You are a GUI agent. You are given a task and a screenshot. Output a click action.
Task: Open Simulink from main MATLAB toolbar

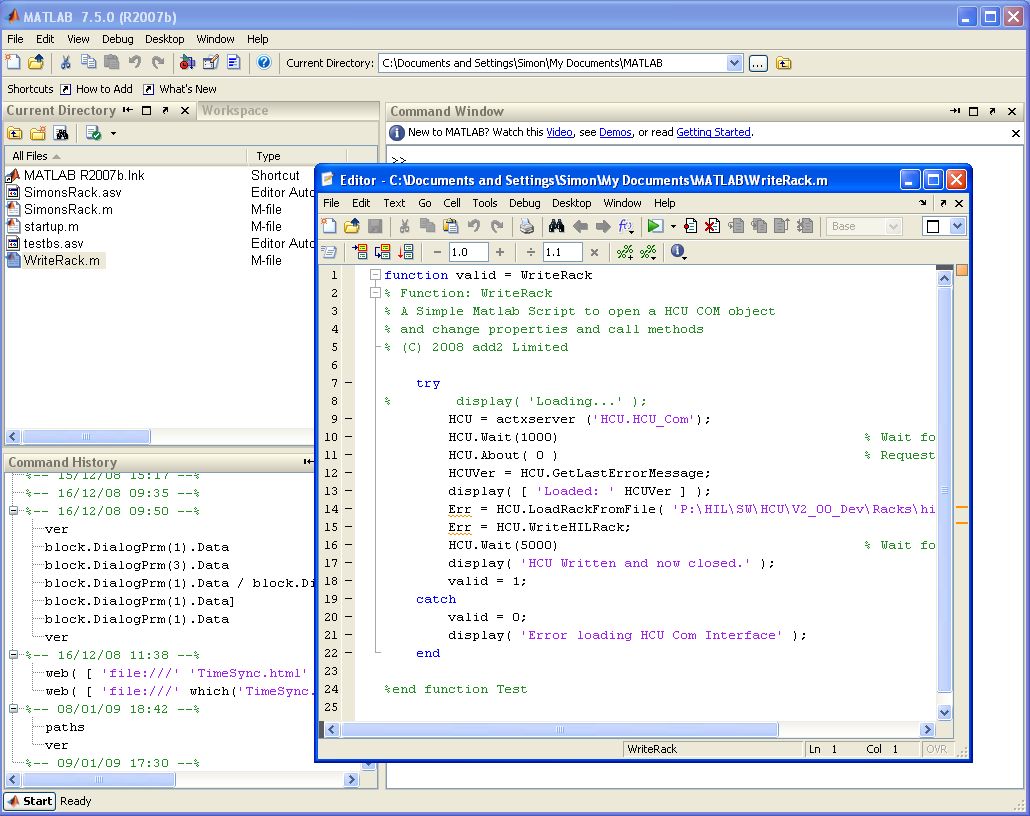tap(187, 63)
